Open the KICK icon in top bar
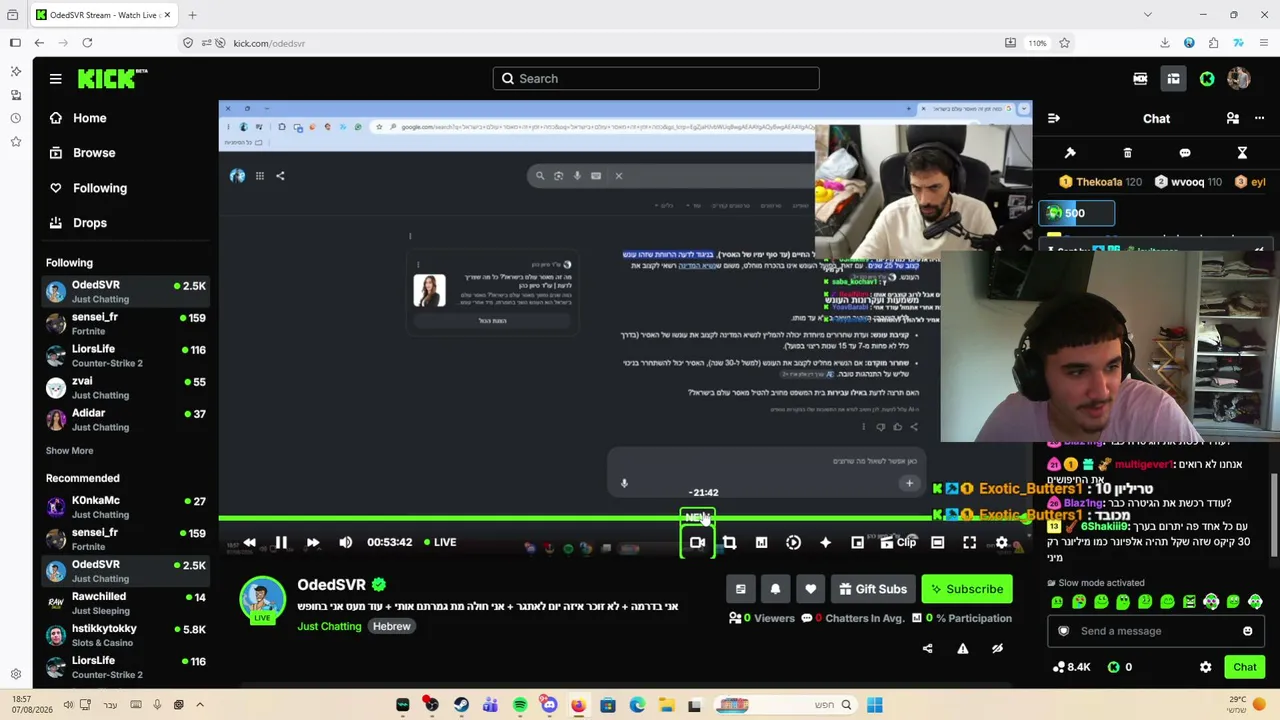Screen dimensions: 1280x720 click(1140, 79)
